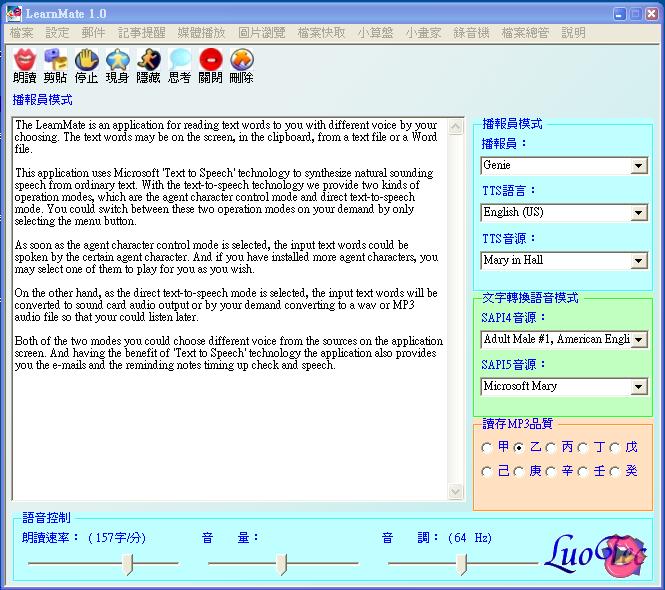Click the 現身 show agent icon

click(x=117, y=59)
